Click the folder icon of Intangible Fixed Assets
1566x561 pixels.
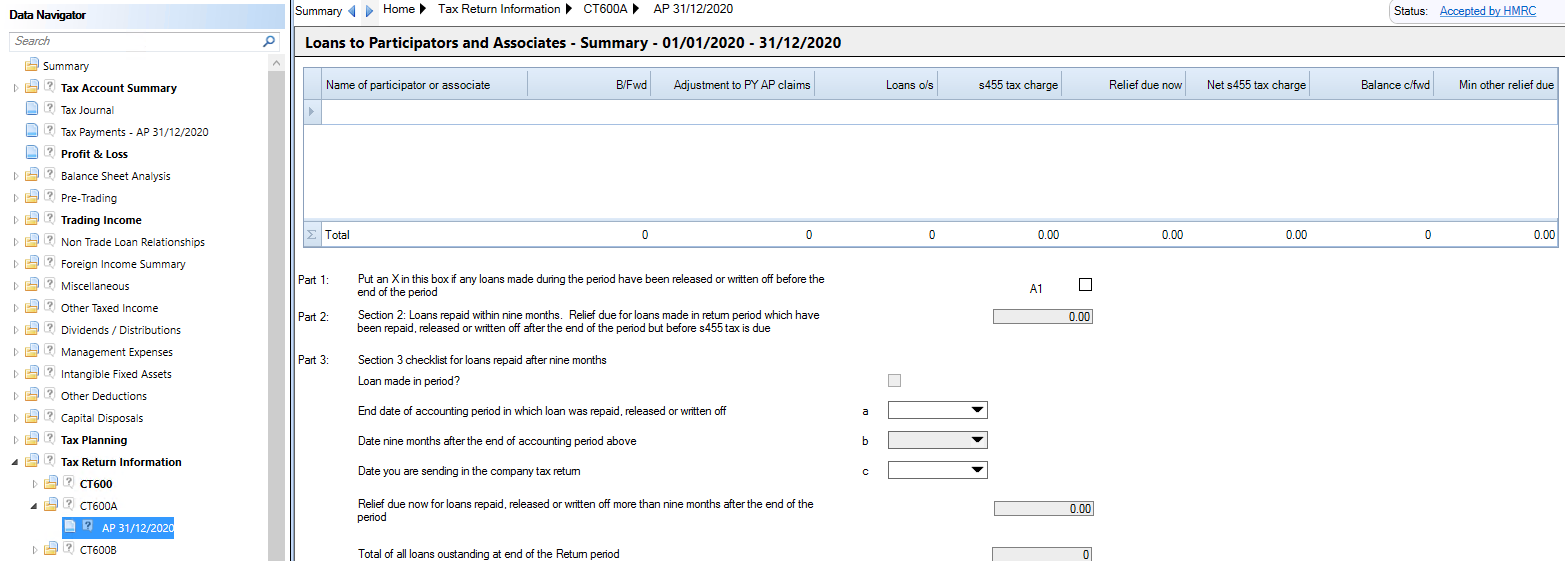pos(32,374)
